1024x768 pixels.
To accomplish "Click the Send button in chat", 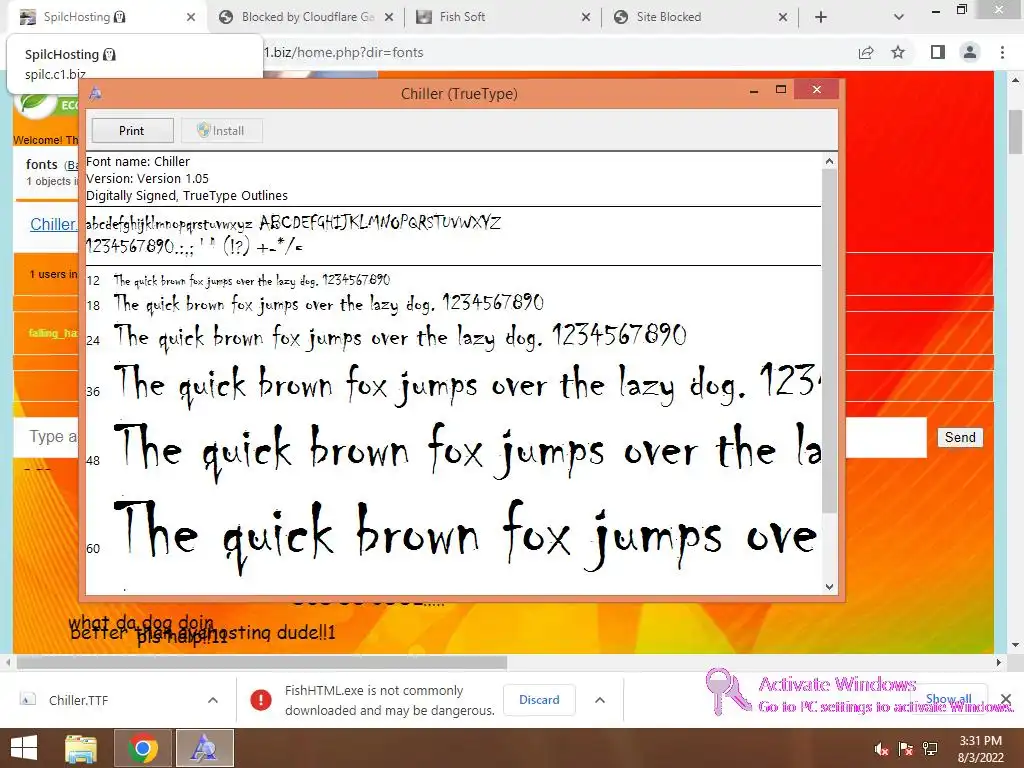I will [960, 437].
